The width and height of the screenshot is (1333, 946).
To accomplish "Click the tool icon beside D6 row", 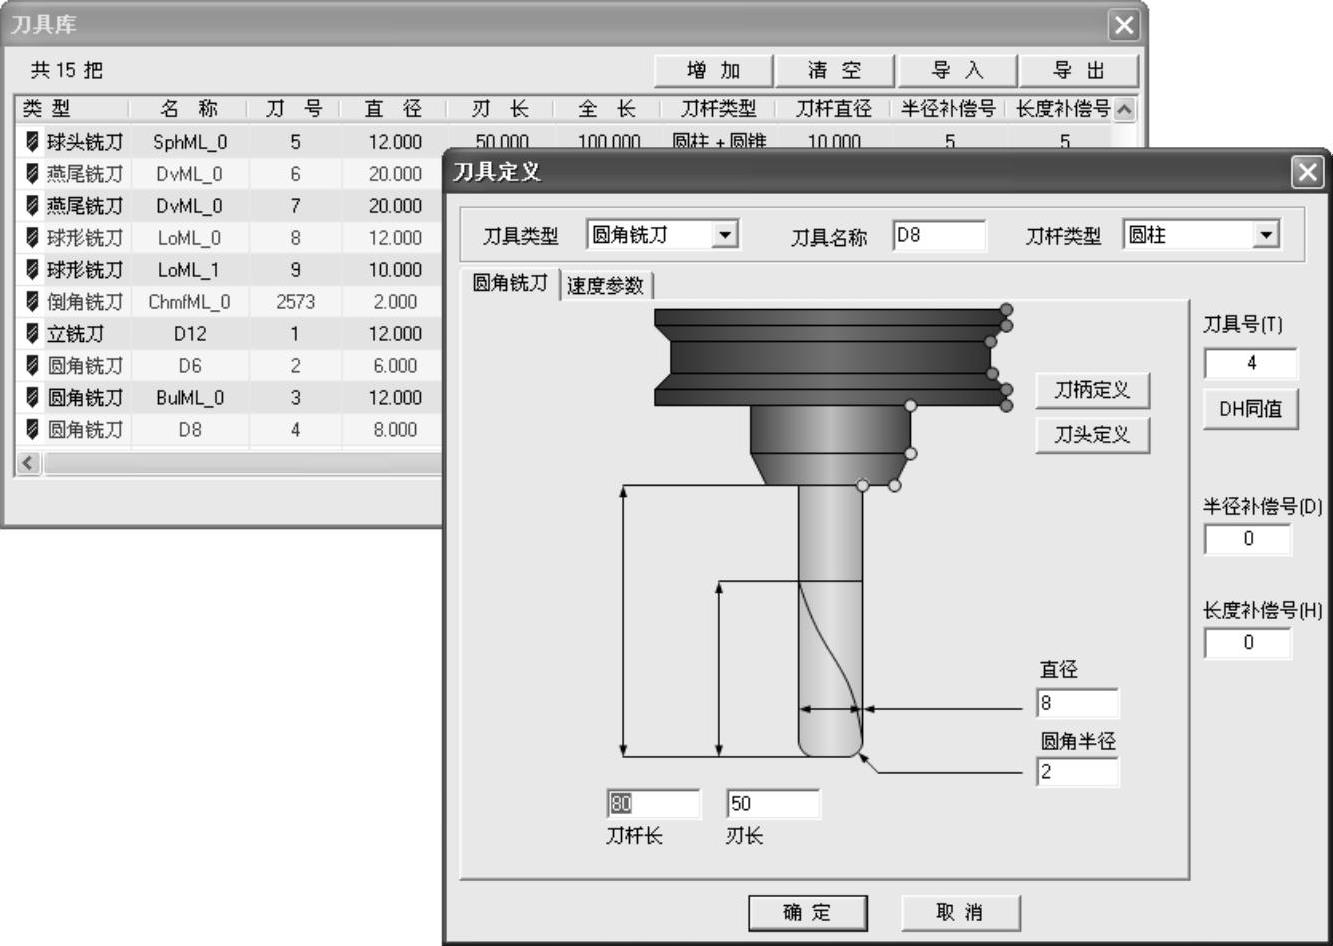I will 33,366.
